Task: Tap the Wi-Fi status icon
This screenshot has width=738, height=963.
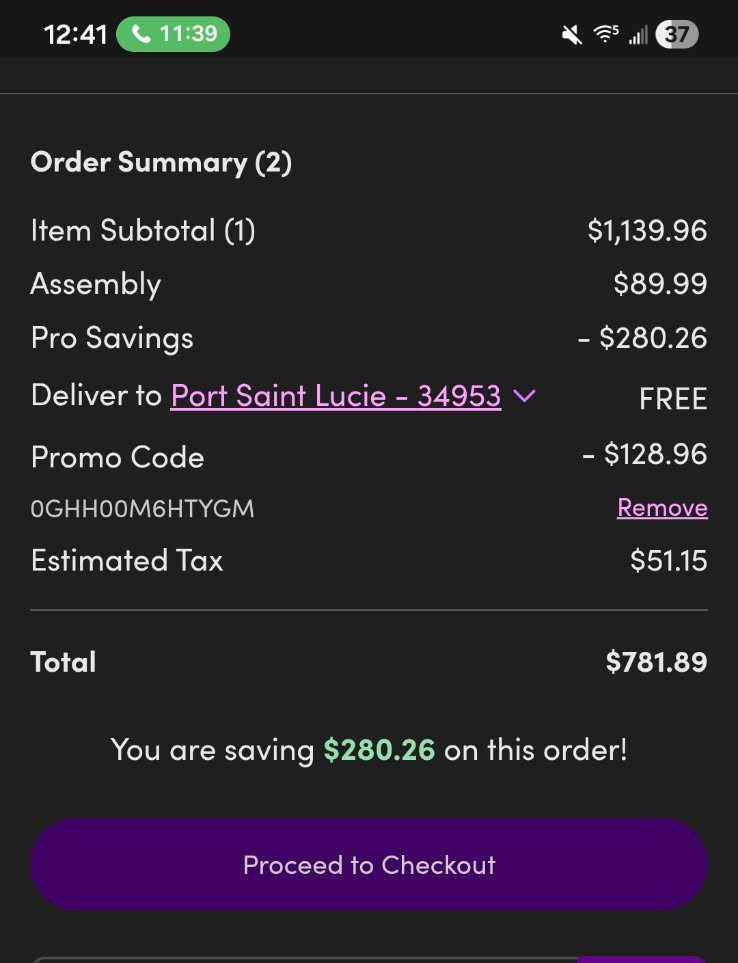Action: (x=605, y=35)
